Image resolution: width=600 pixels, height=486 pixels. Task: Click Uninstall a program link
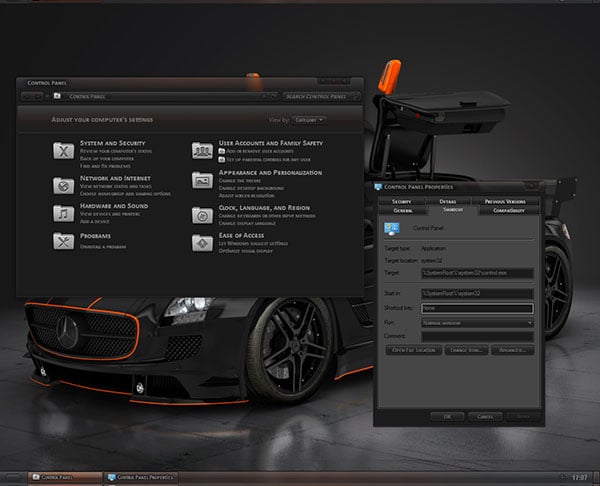[103, 247]
